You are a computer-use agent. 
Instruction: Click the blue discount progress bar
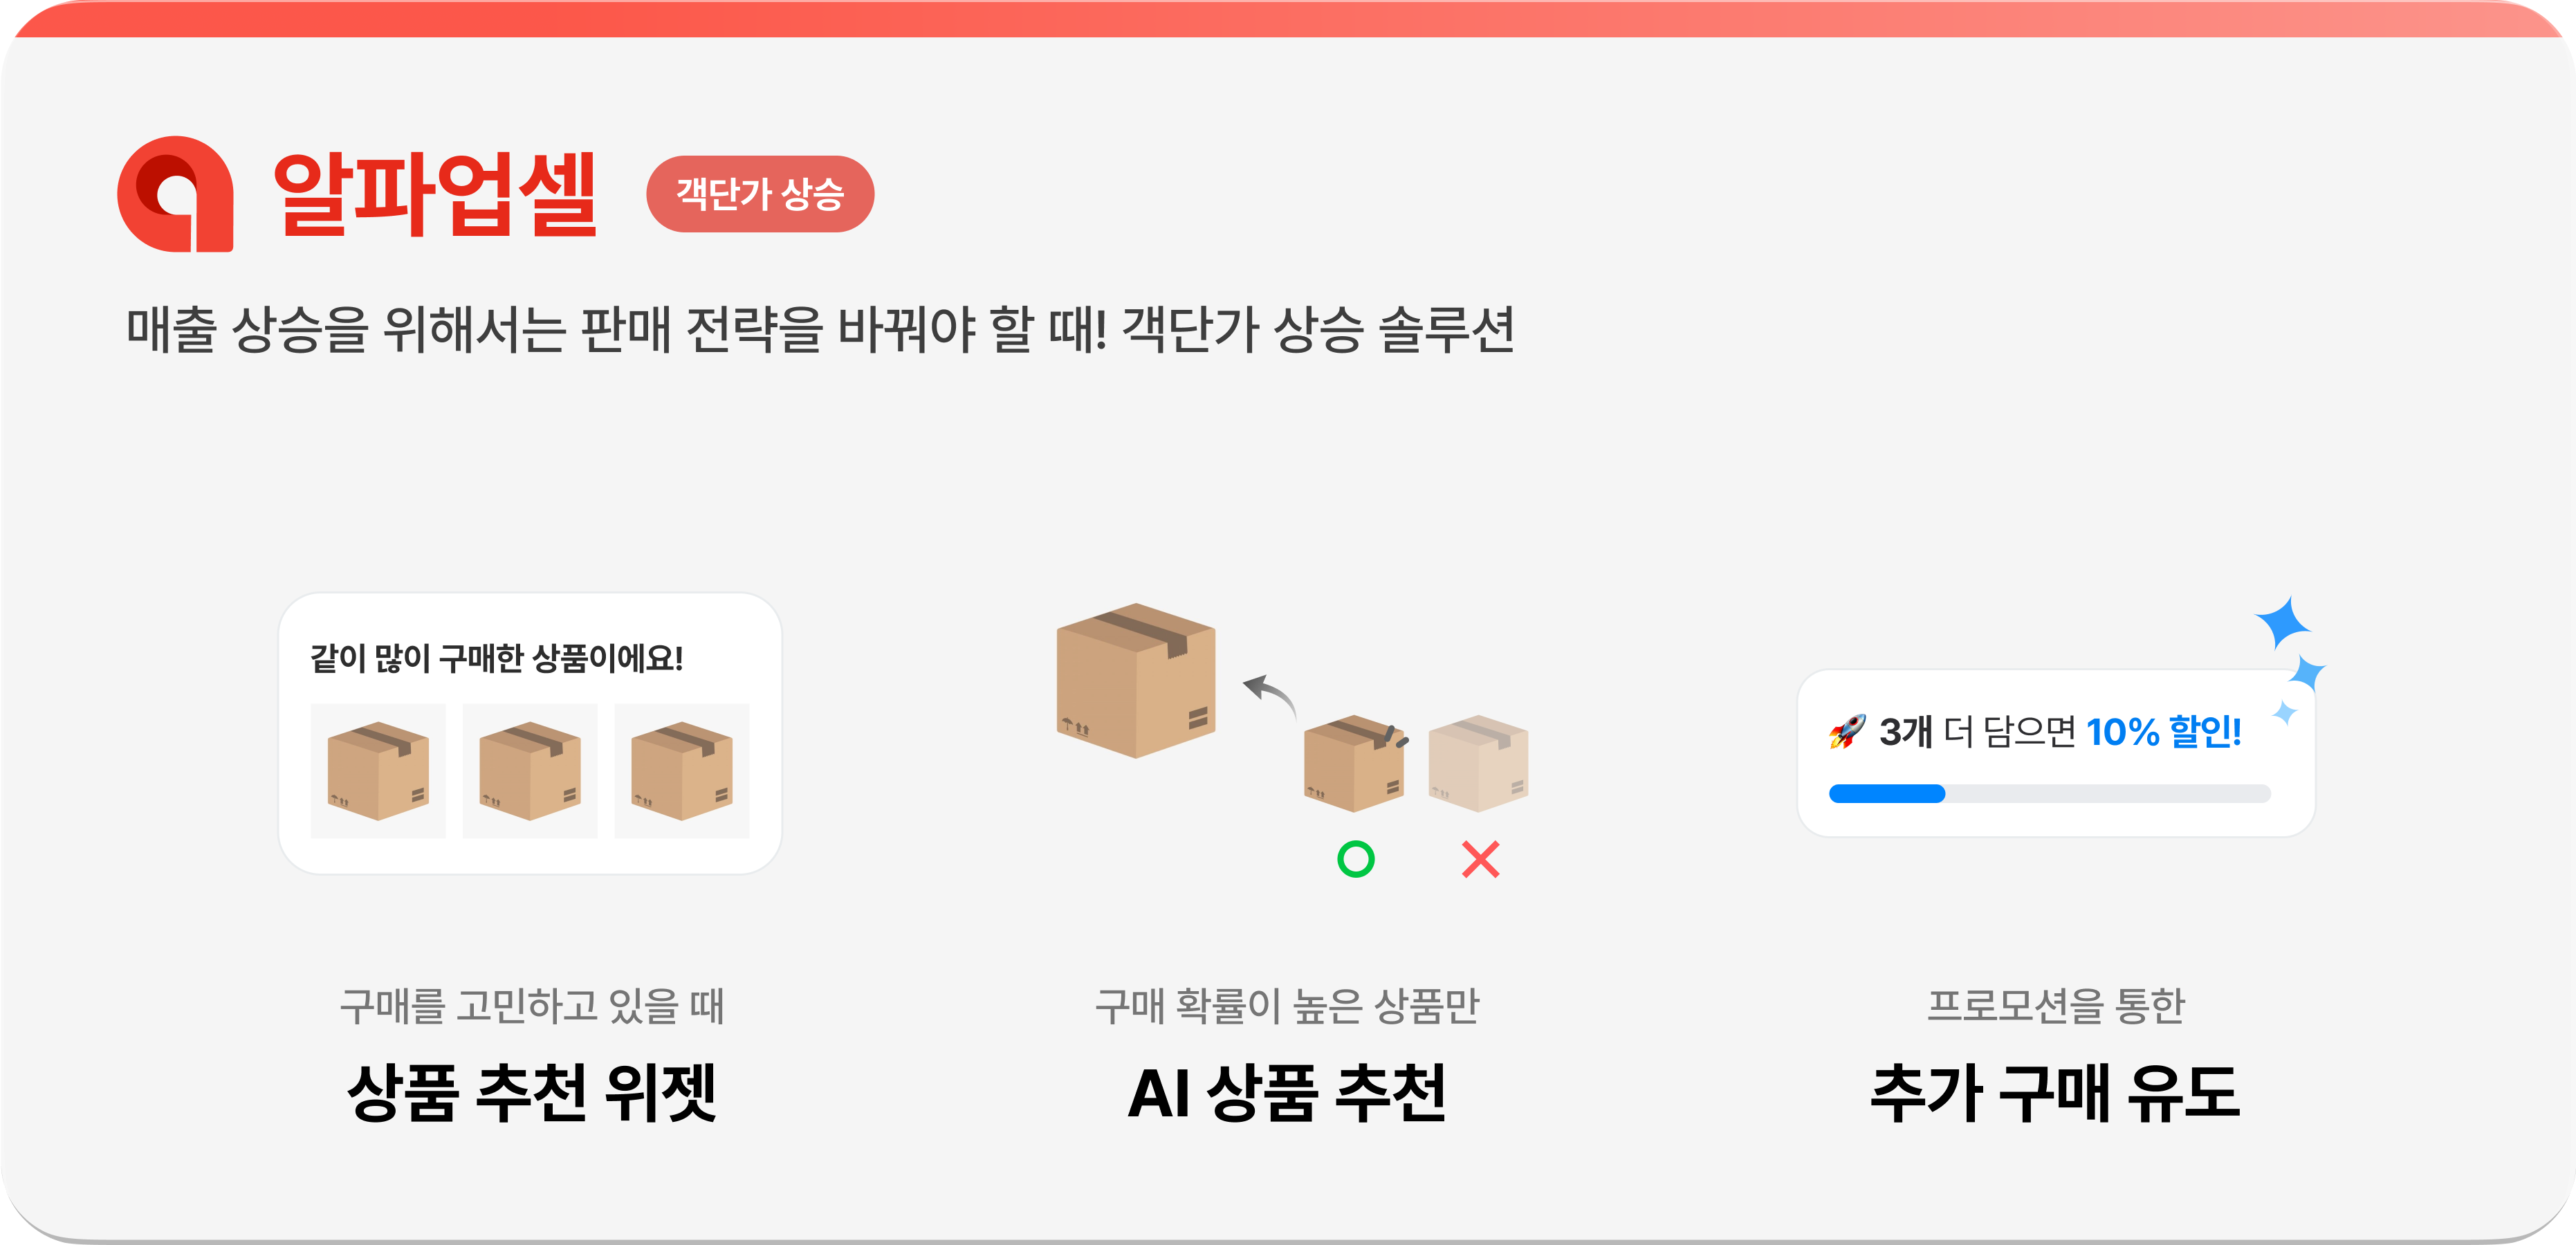2050,794
